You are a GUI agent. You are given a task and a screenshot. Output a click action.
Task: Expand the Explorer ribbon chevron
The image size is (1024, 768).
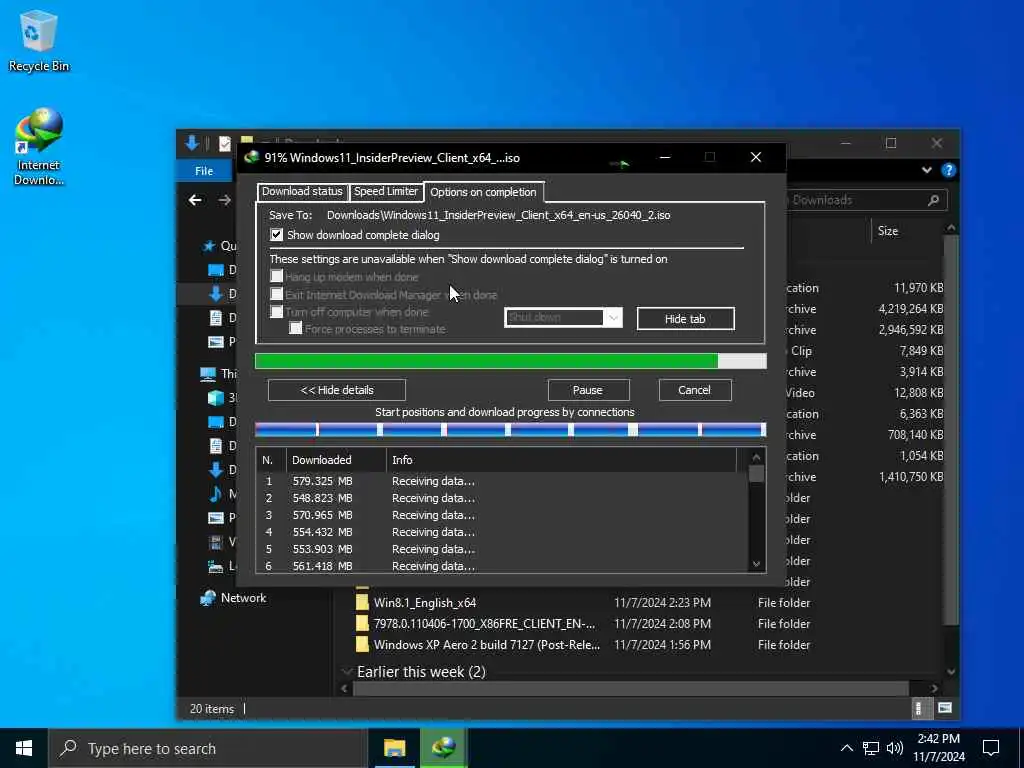point(927,170)
